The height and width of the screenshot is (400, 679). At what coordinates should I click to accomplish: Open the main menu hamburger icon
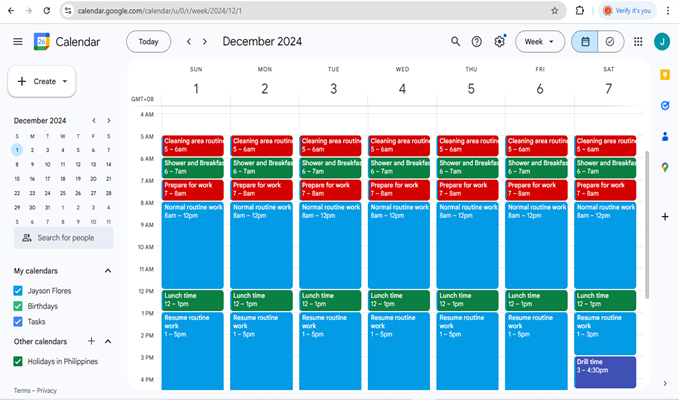pyautogui.click(x=17, y=41)
